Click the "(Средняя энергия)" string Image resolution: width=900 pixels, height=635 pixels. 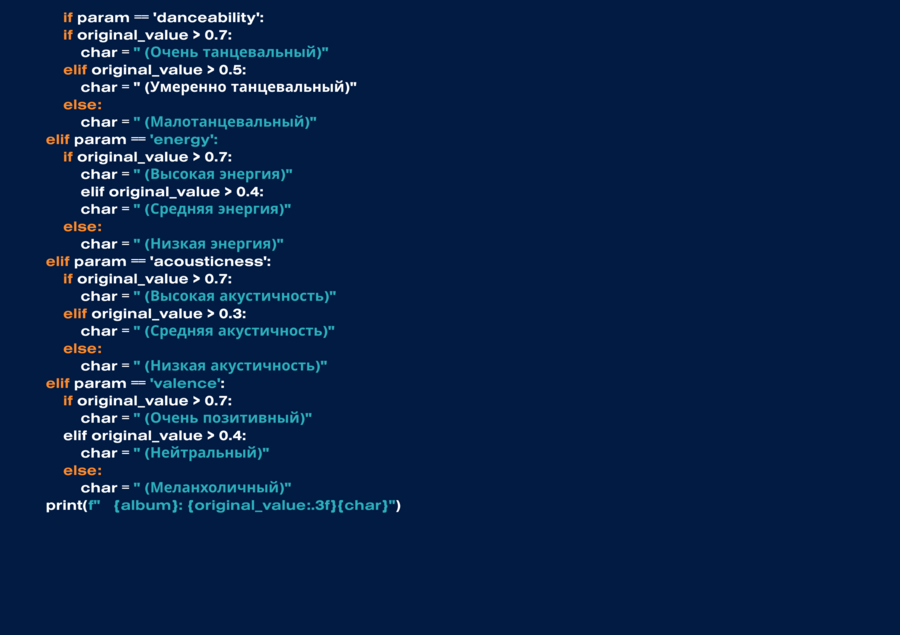point(212,209)
